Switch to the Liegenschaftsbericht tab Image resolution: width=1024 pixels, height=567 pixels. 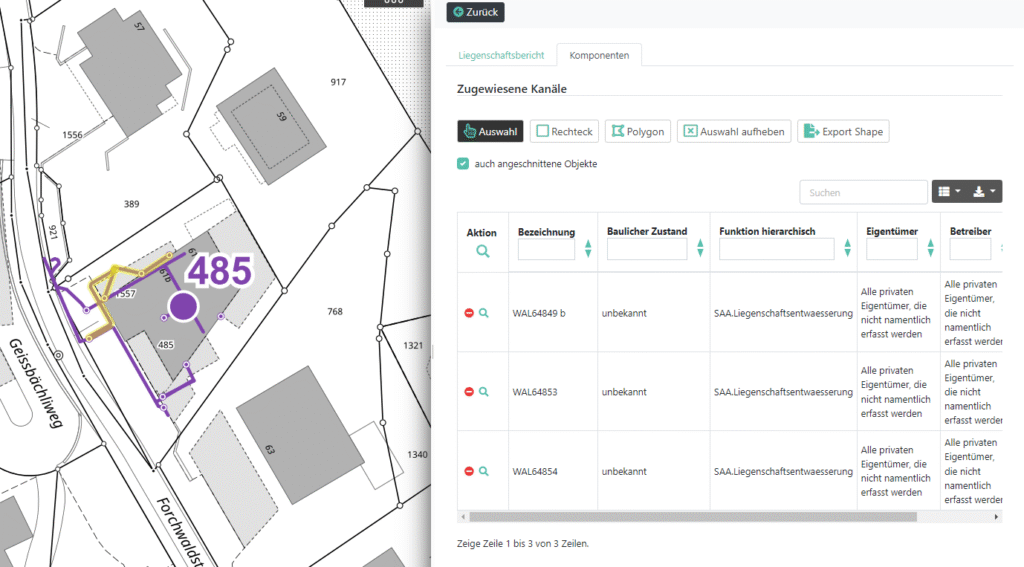coord(501,56)
